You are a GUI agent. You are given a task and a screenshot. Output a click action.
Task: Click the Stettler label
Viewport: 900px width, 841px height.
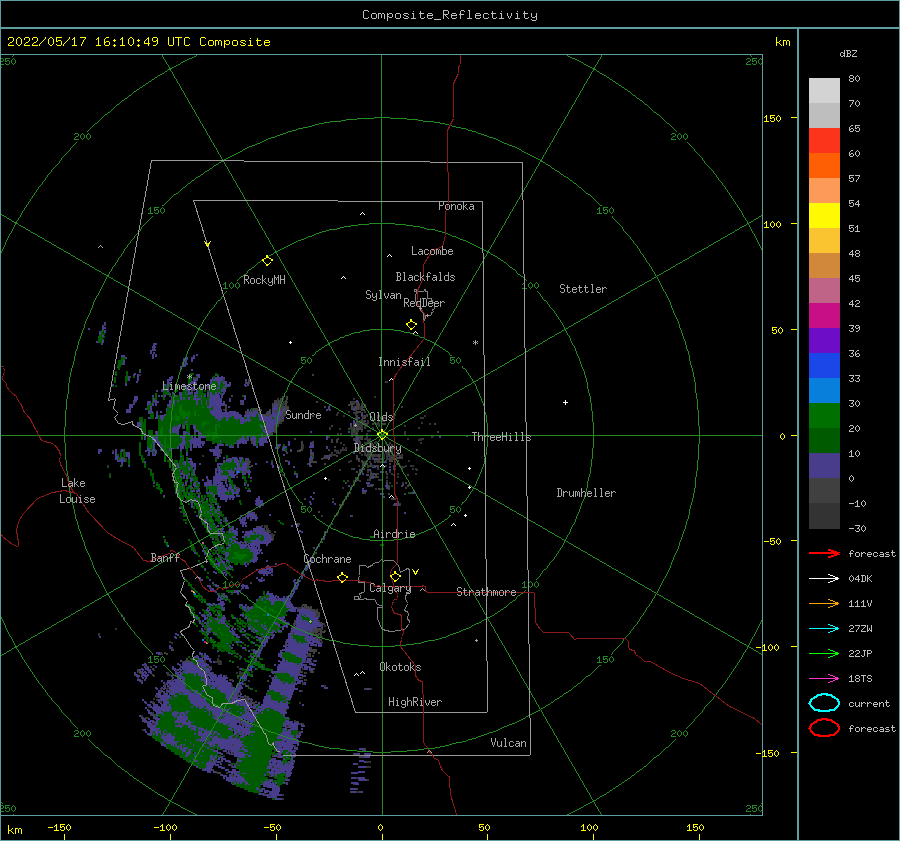pos(583,289)
